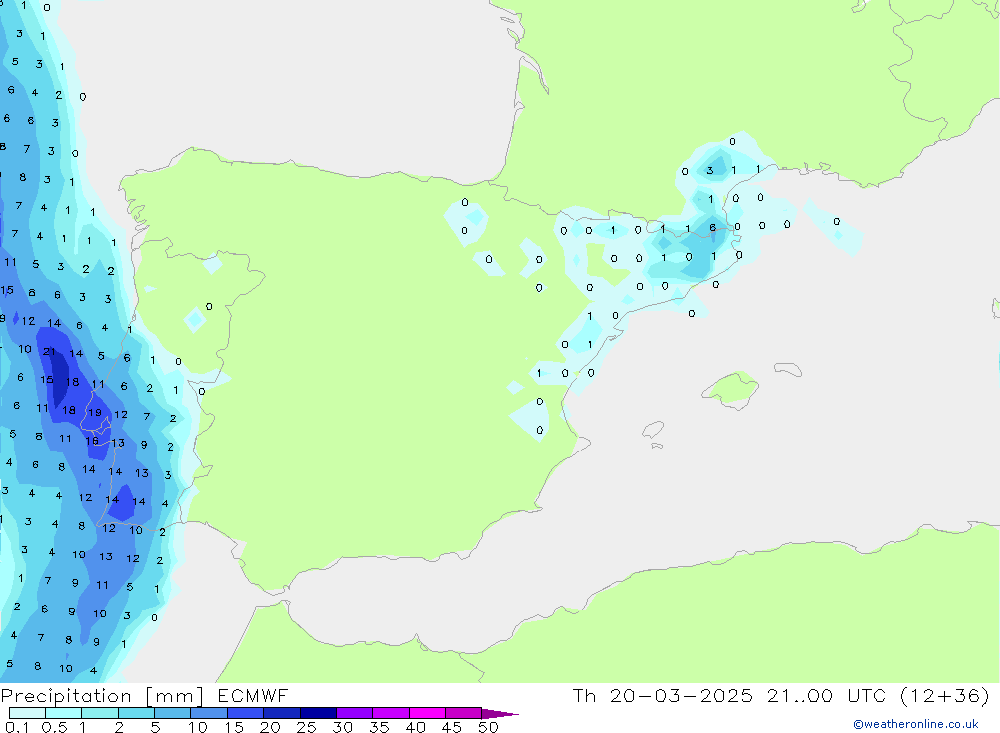
Task: Click the Ibiza island outline
Action: 654,430
